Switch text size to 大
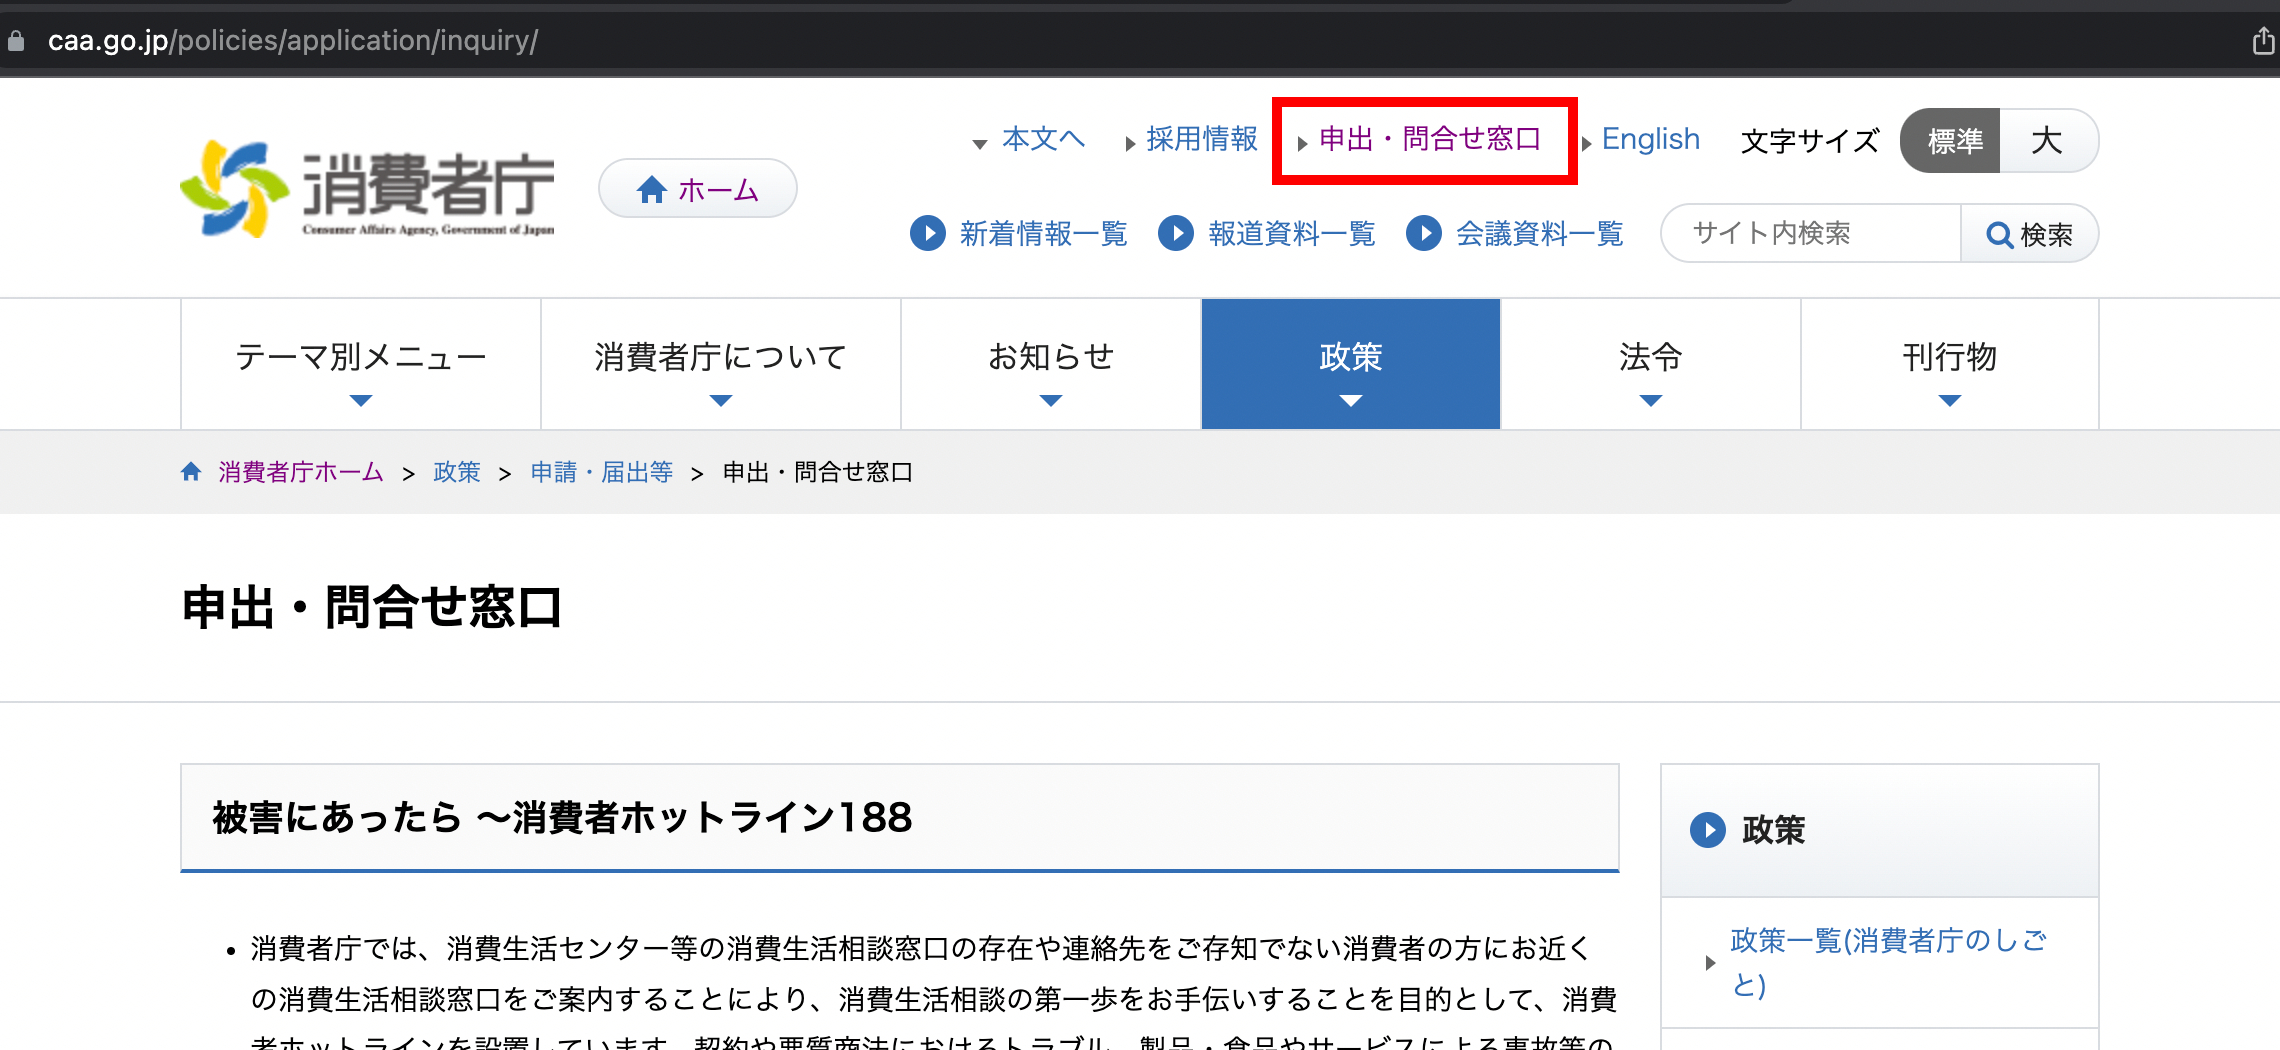The height and width of the screenshot is (1050, 2280). pos(2049,141)
